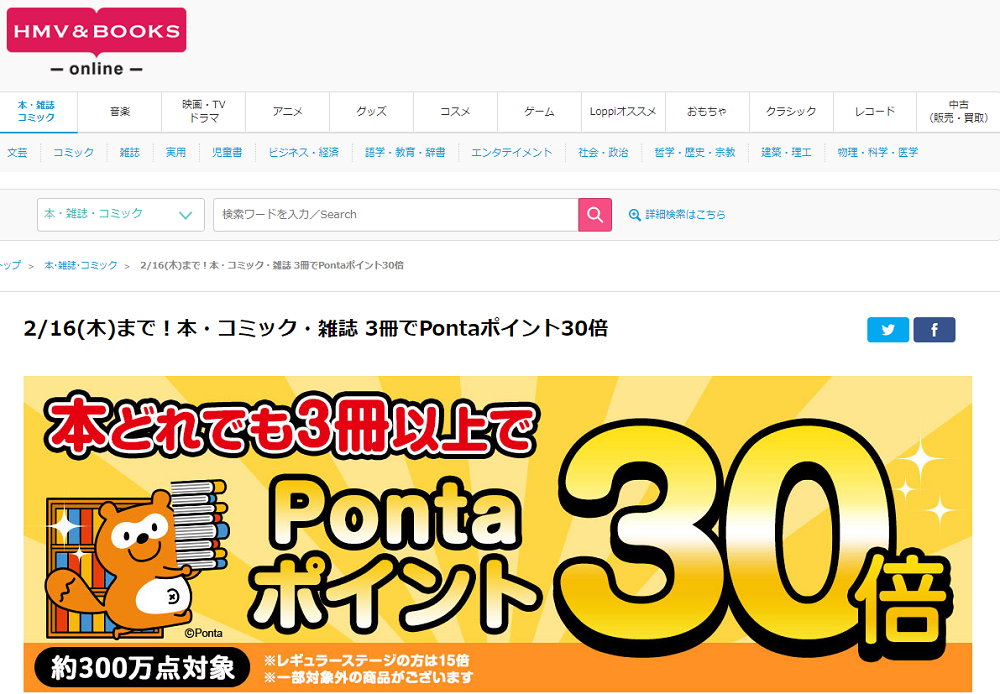Select the 児童書 subcategory
Viewport: 1000px width, 694px height.
click(x=227, y=152)
